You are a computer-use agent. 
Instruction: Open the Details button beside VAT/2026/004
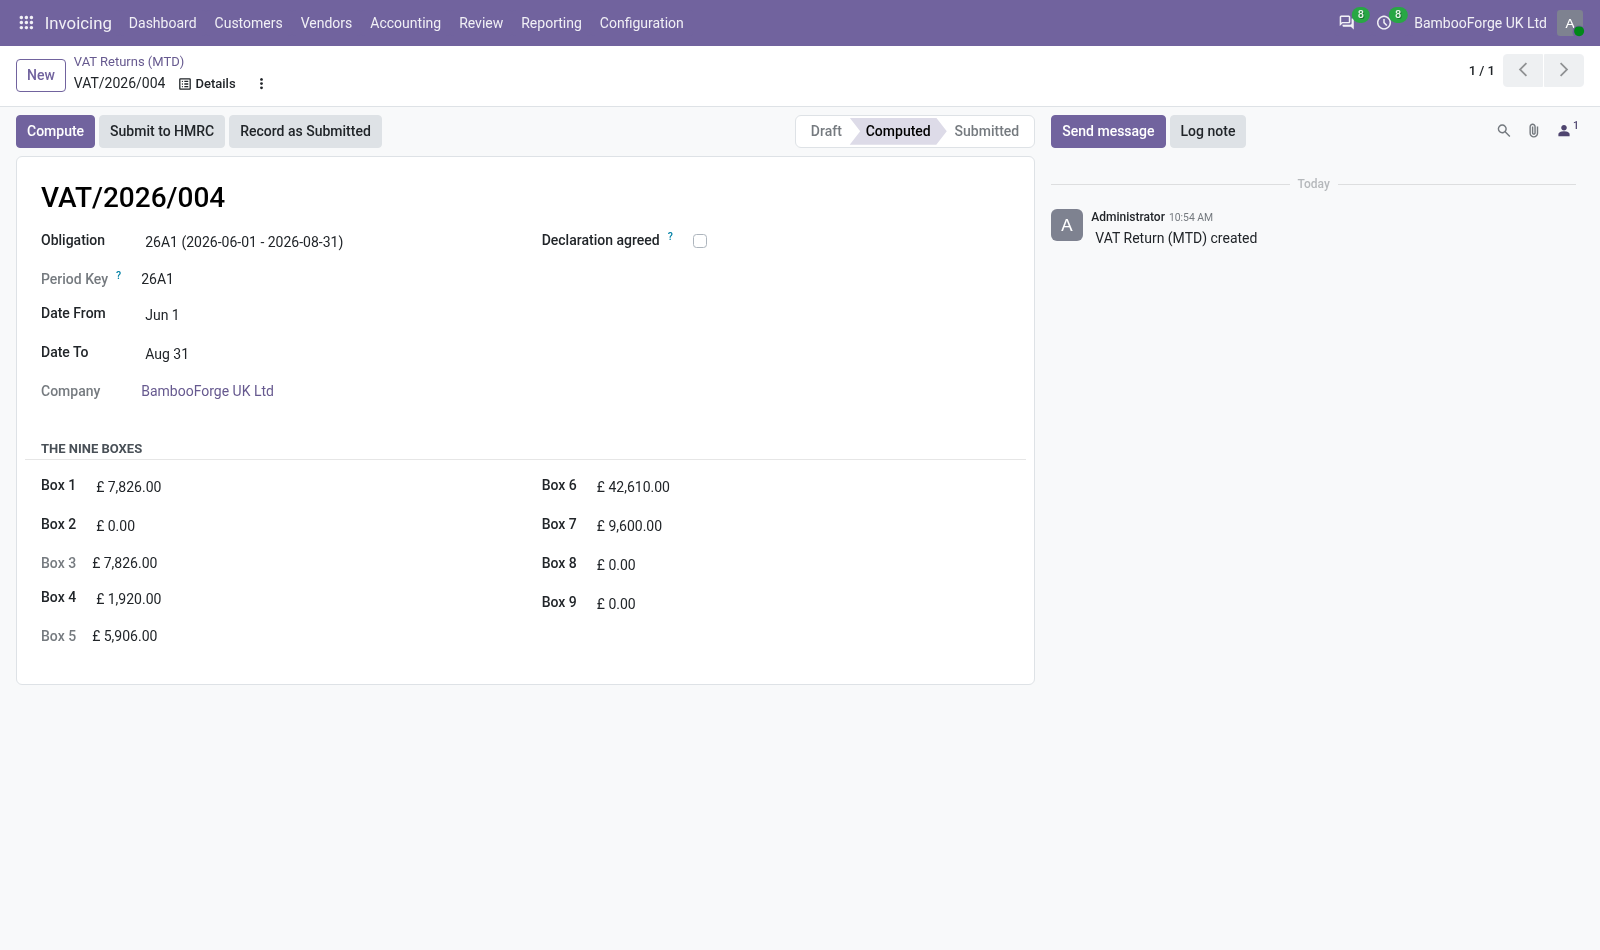208,84
